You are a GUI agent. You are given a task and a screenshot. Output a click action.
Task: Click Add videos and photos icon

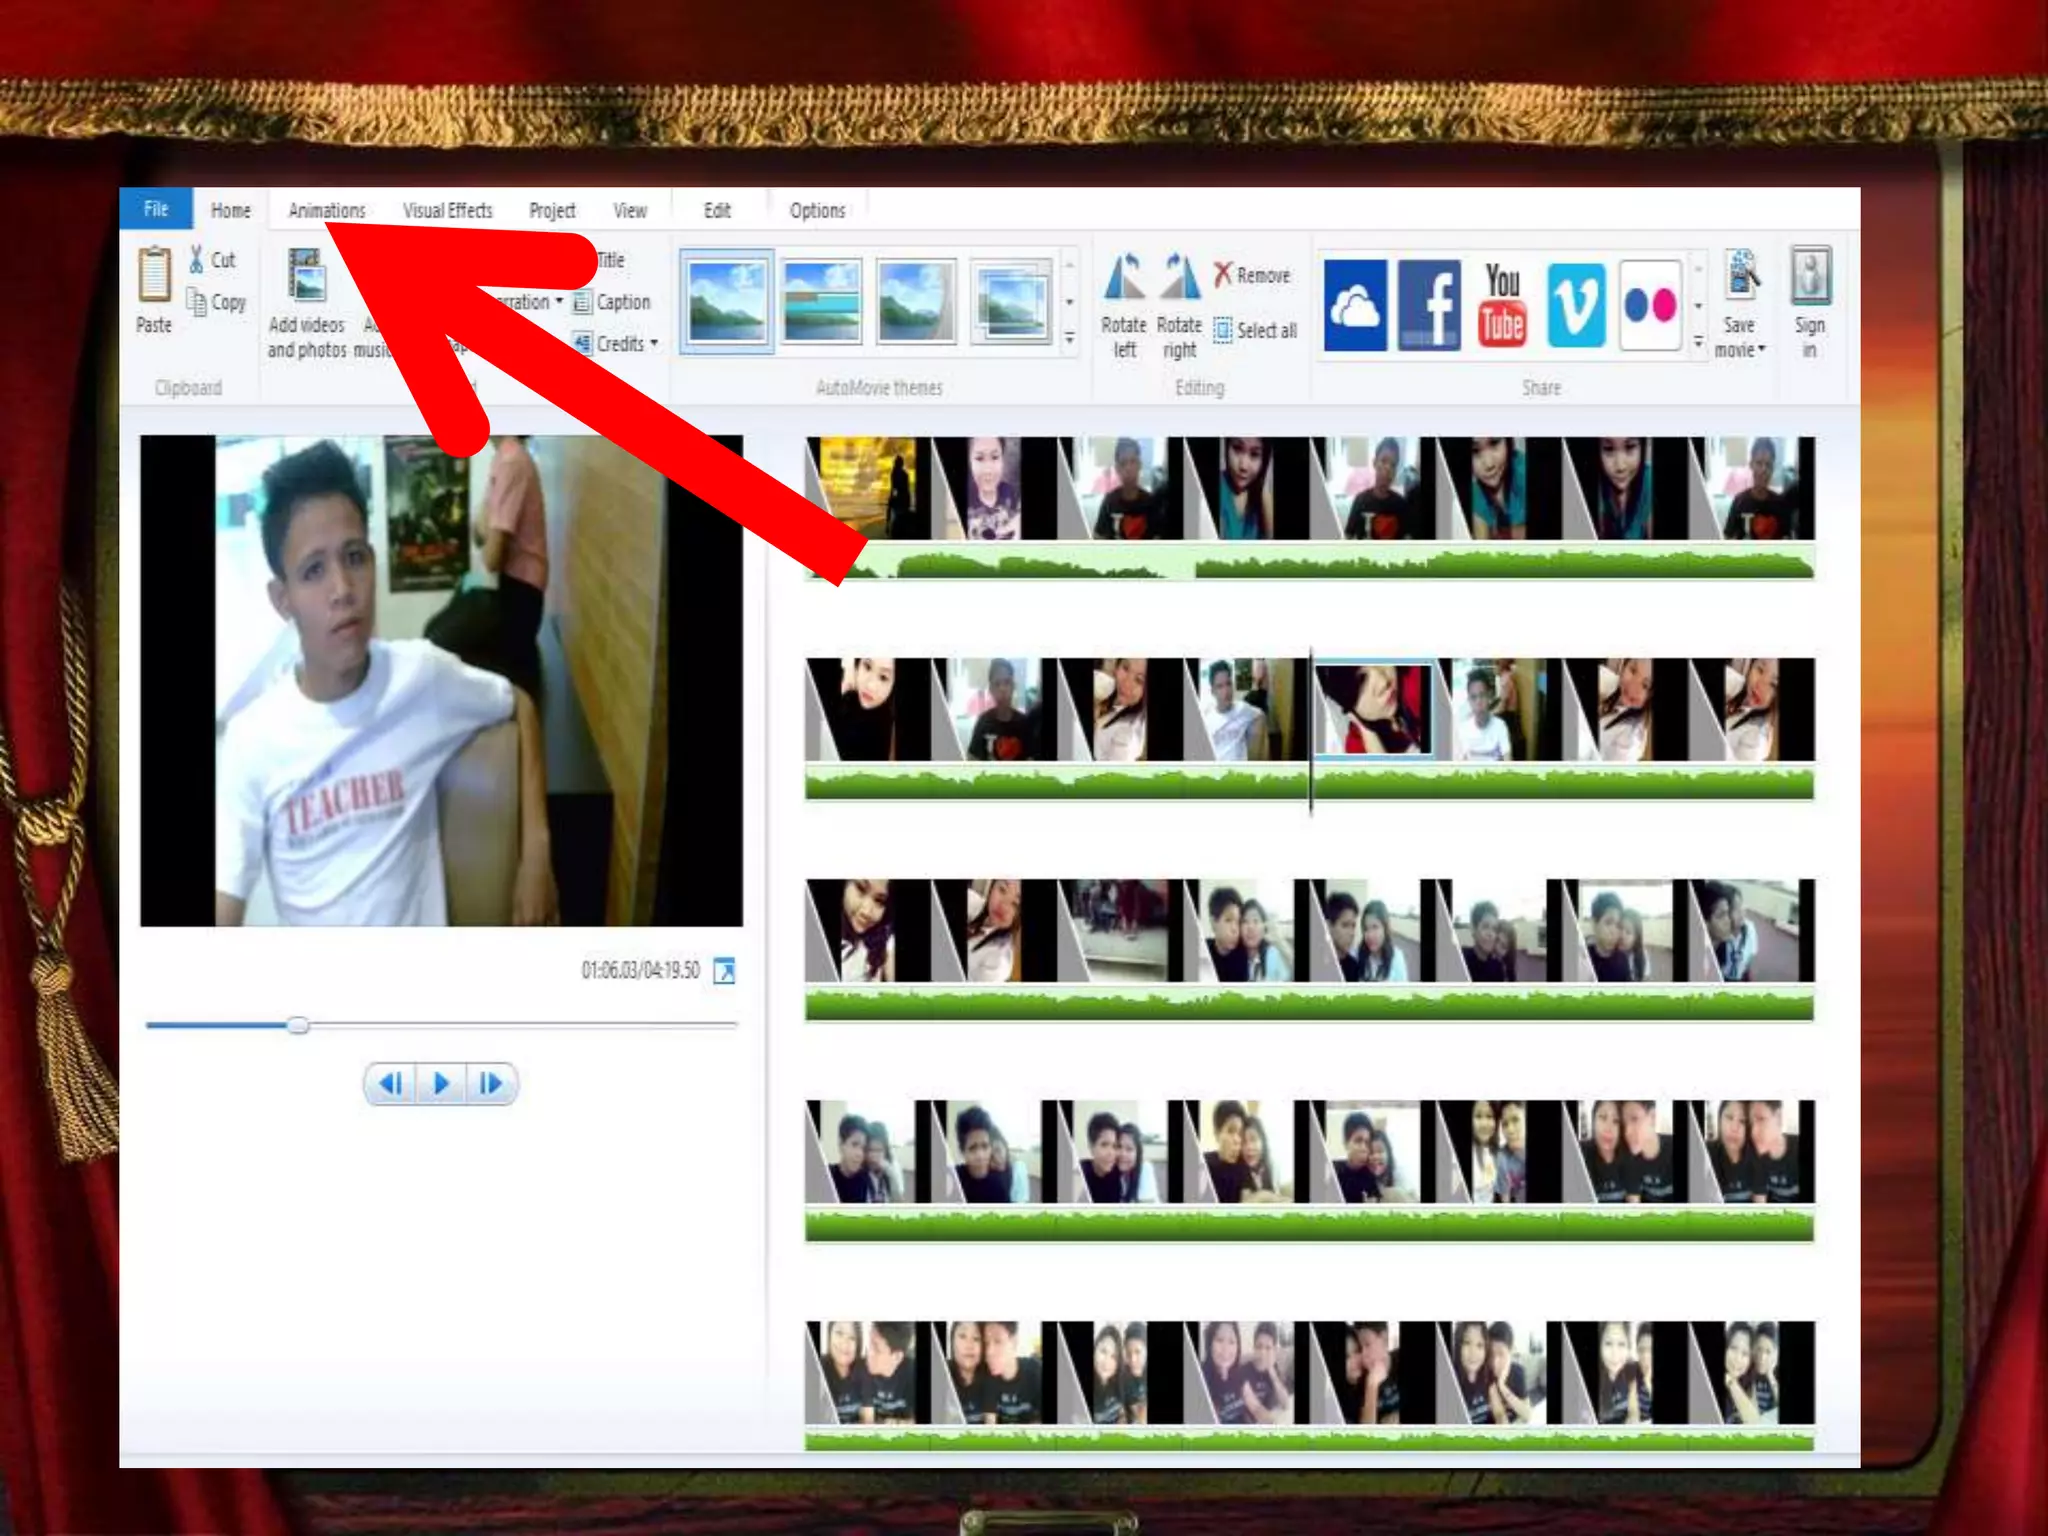pos(306,276)
